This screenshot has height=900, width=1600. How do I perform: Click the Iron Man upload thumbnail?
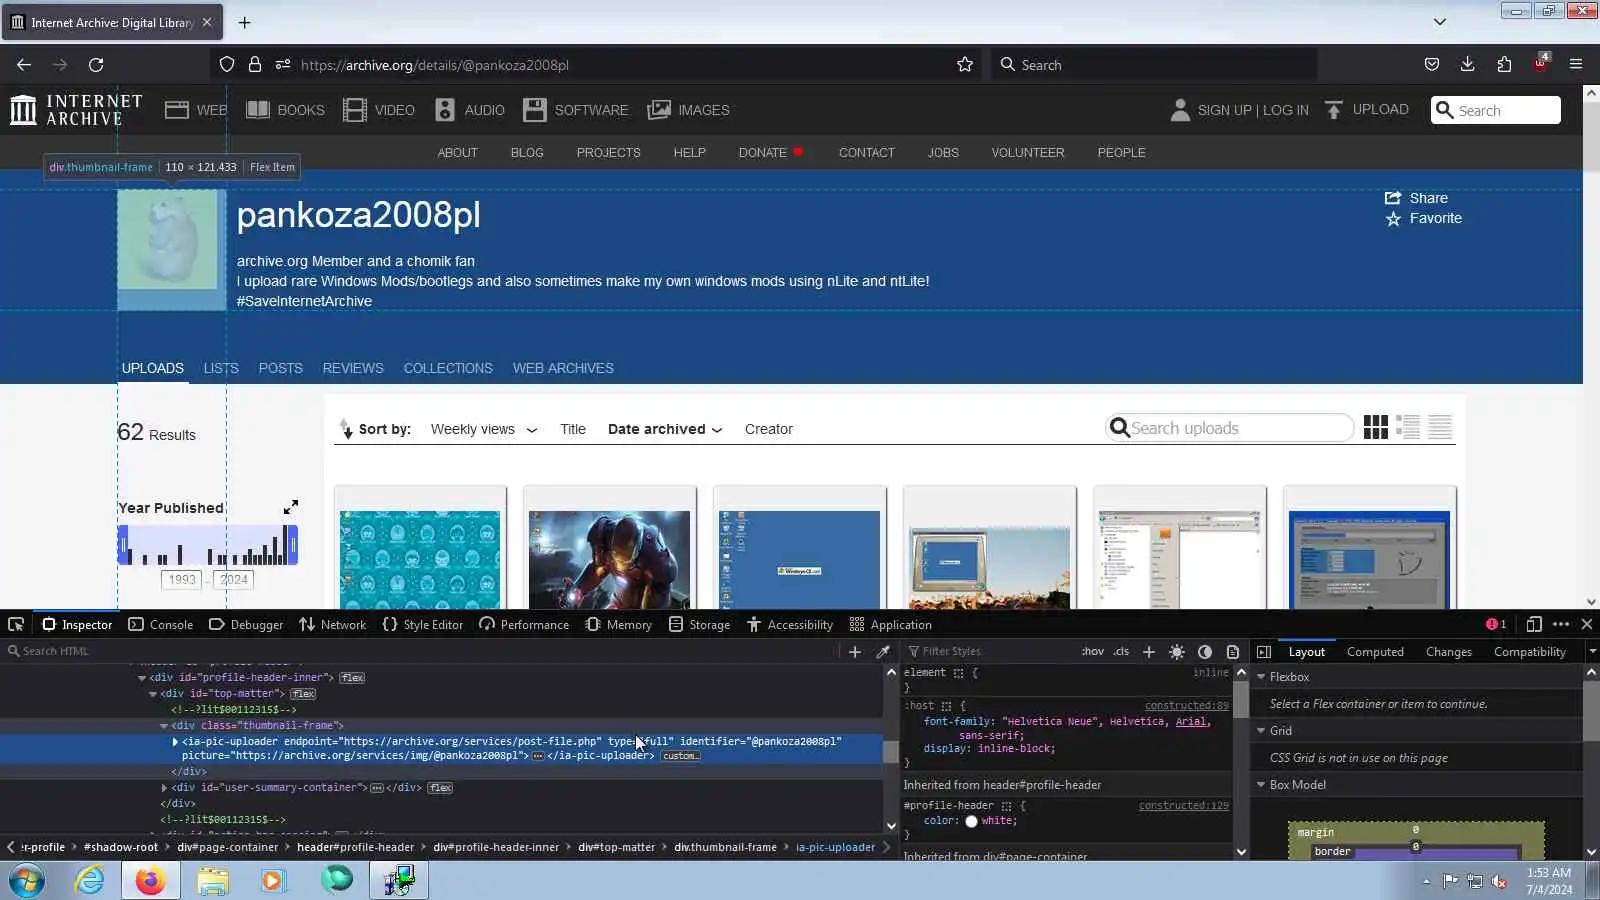coord(609,559)
